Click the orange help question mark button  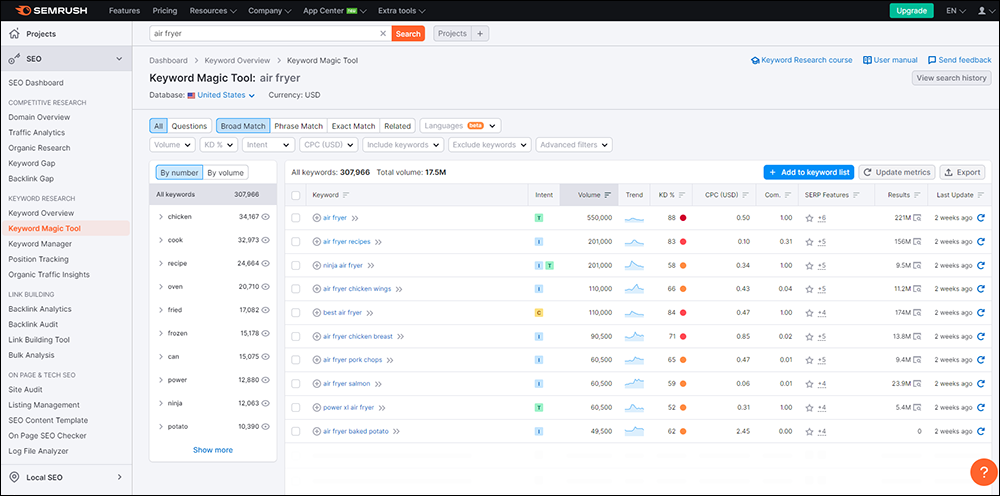click(x=983, y=472)
